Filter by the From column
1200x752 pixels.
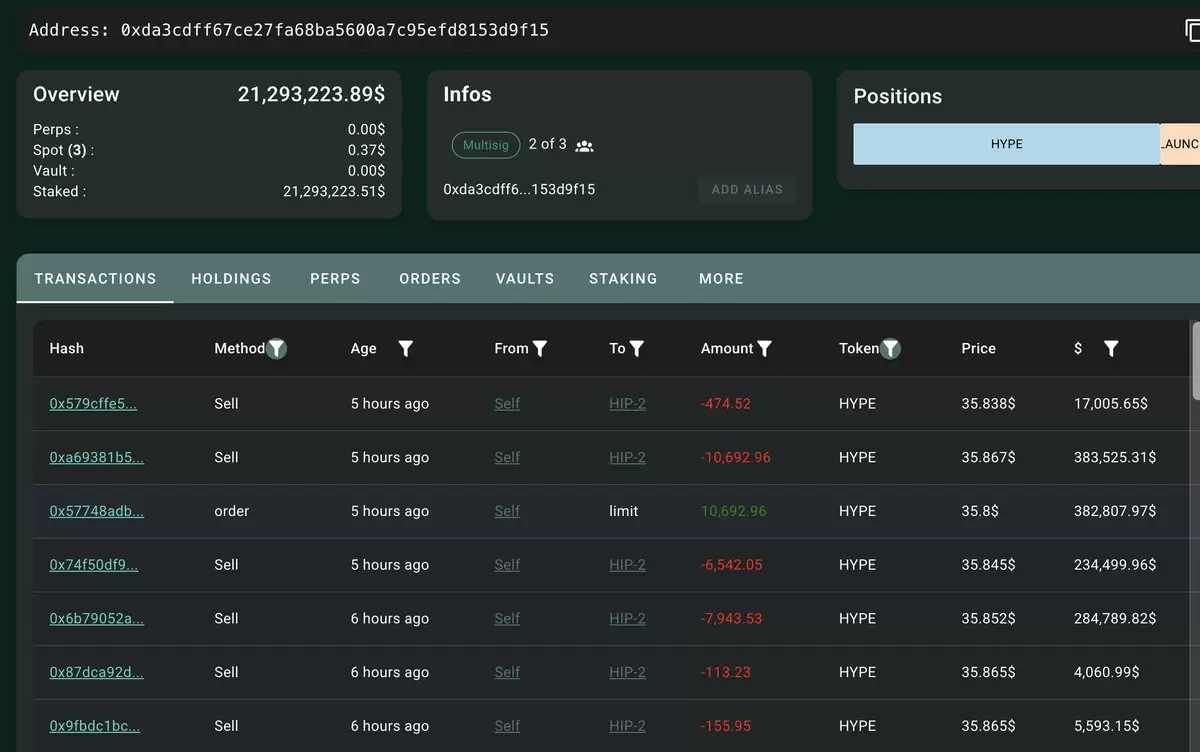[x=540, y=348]
